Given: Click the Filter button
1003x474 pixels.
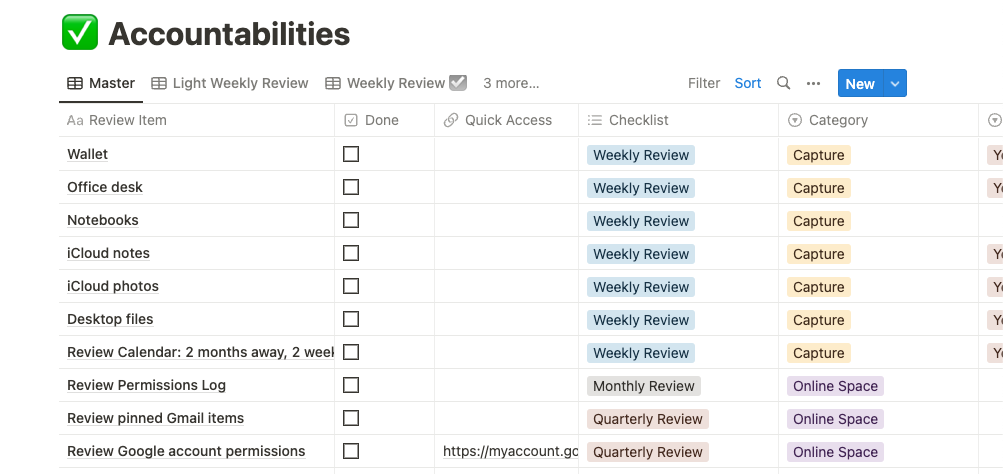Looking at the screenshot, I should click(x=704, y=83).
